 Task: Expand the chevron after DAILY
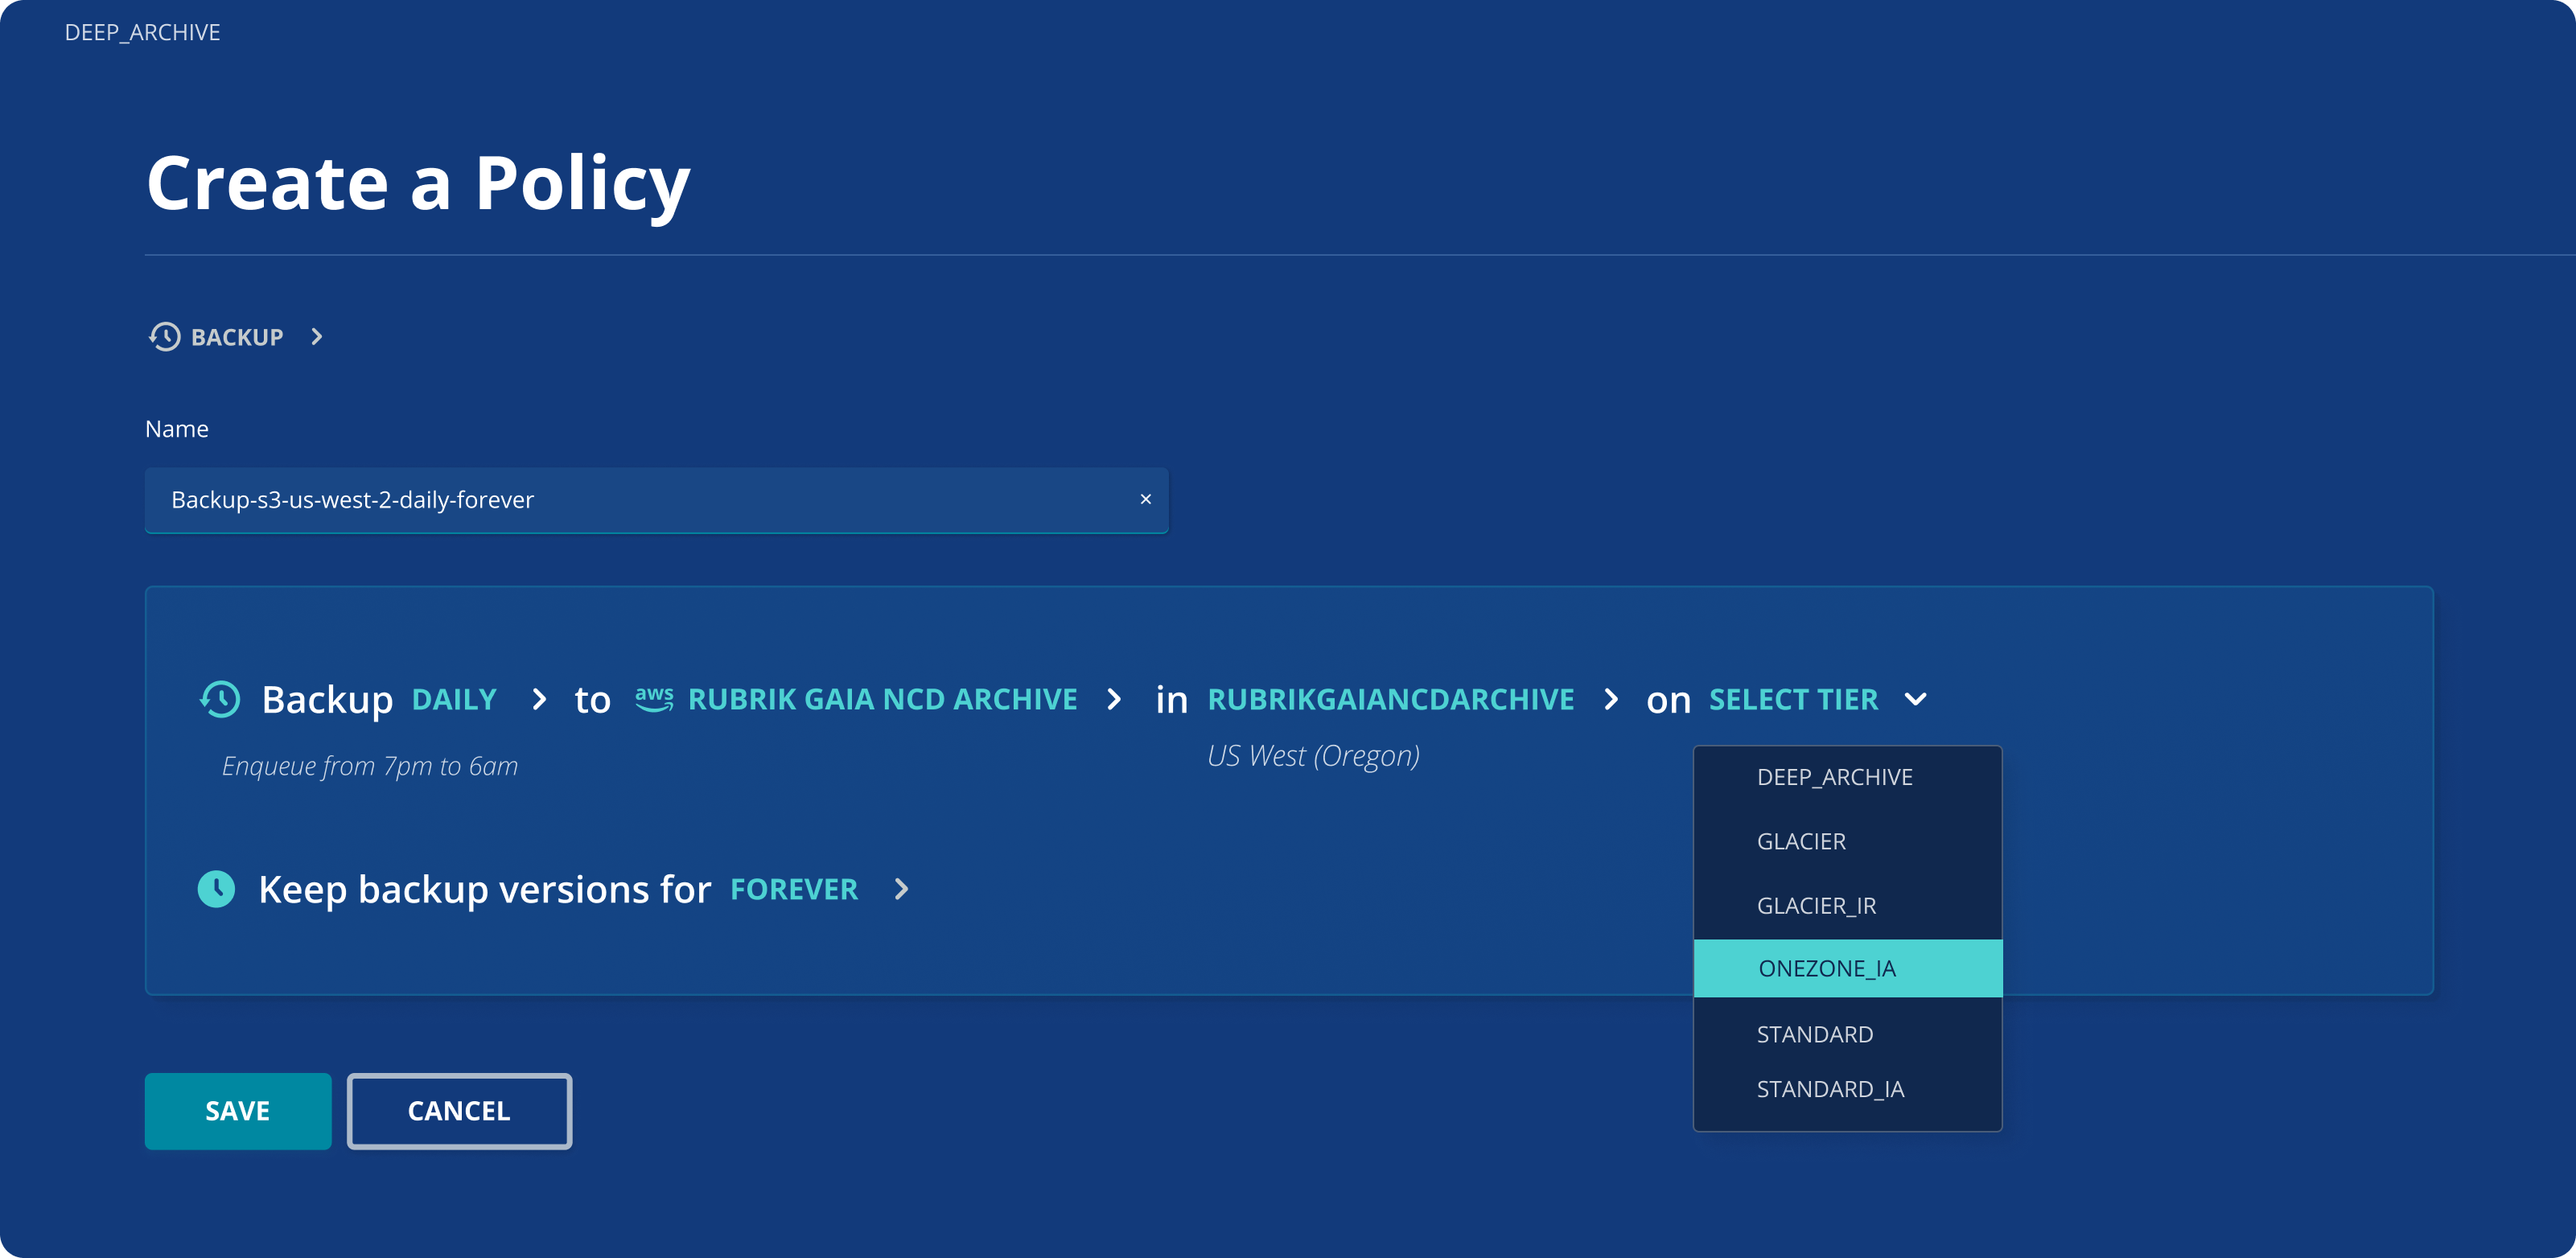coord(539,699)
